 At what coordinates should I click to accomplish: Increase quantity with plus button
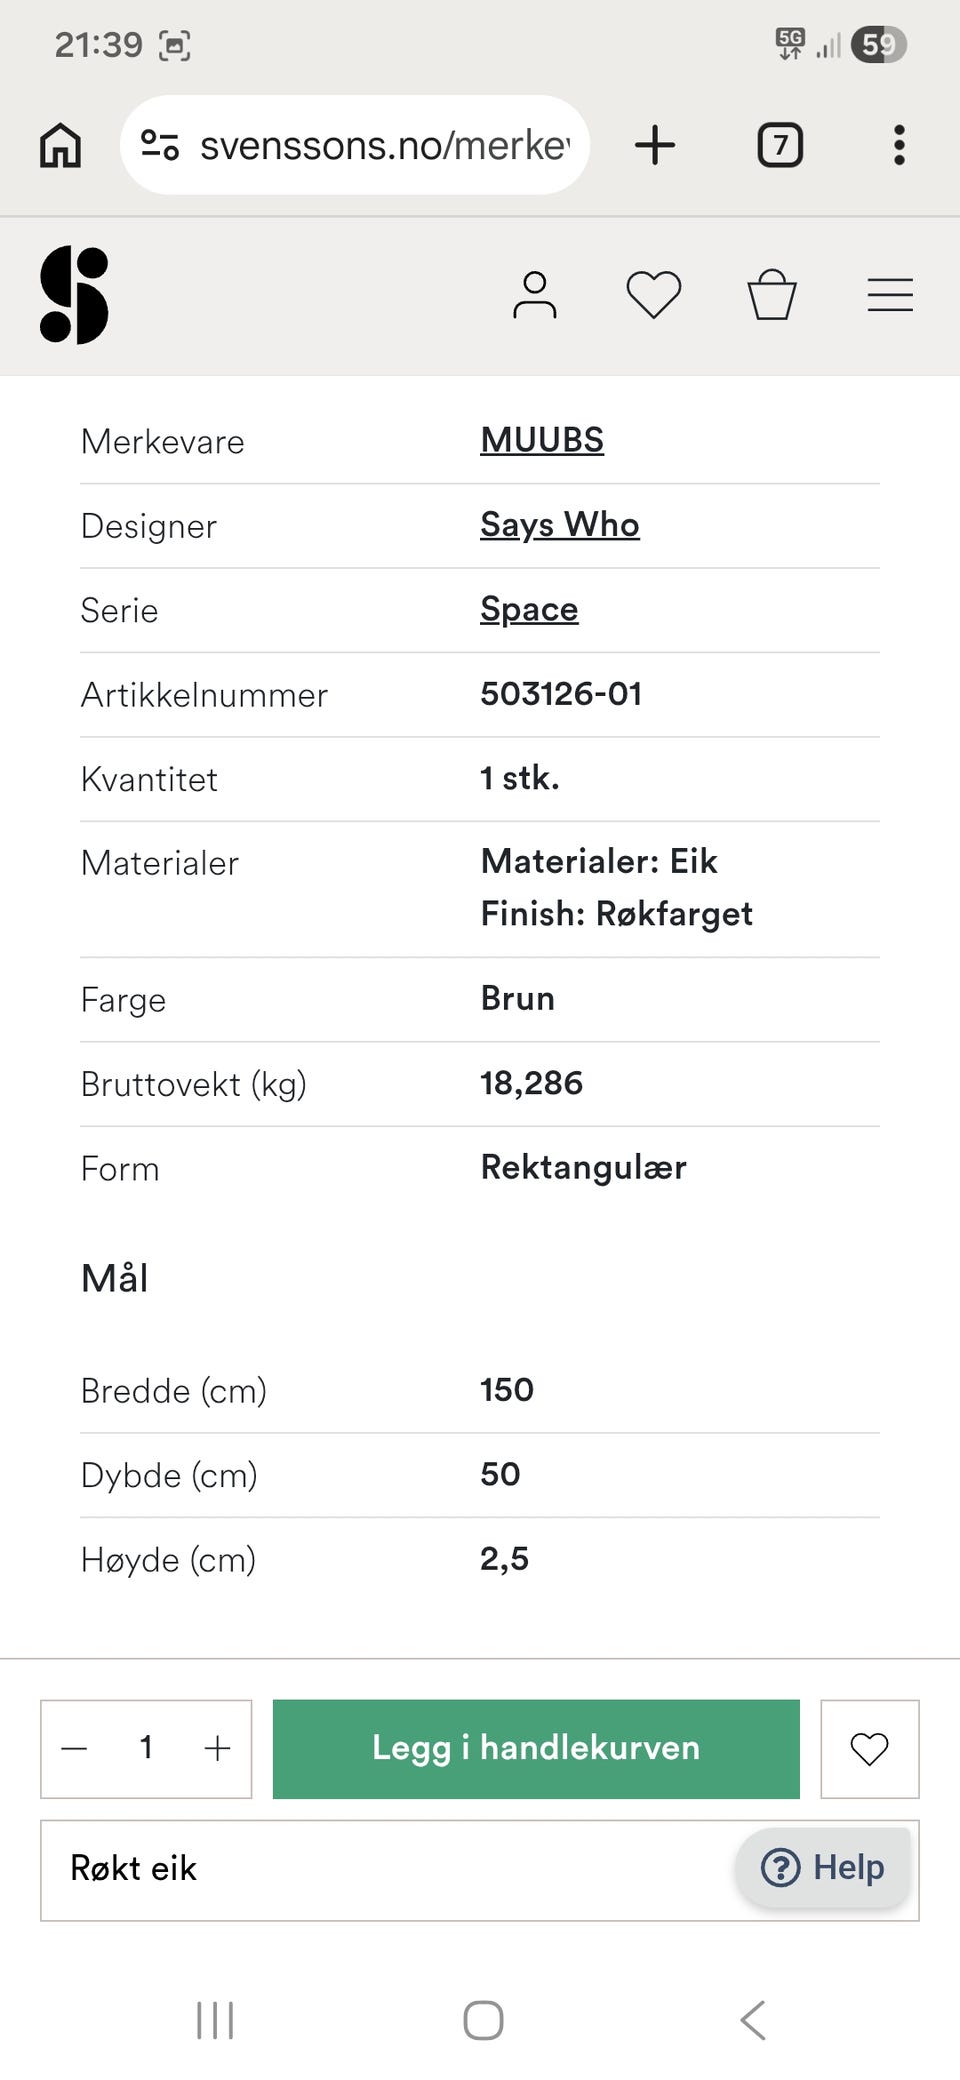(x=217, y=1748)
